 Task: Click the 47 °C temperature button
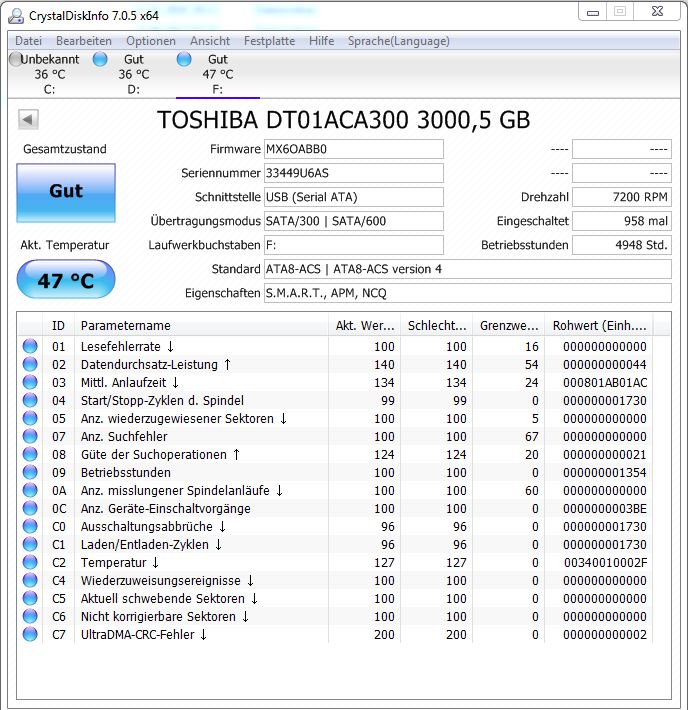66,280
